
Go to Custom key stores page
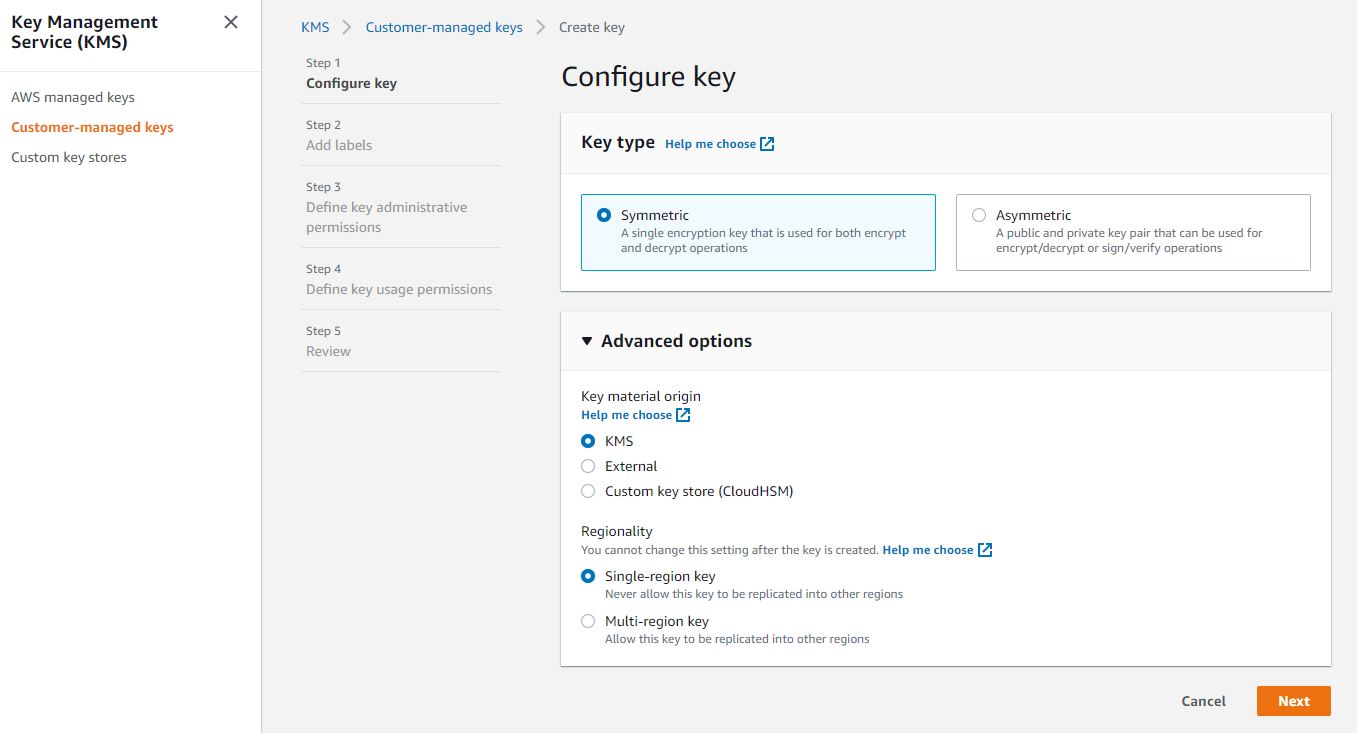[69, 157]
